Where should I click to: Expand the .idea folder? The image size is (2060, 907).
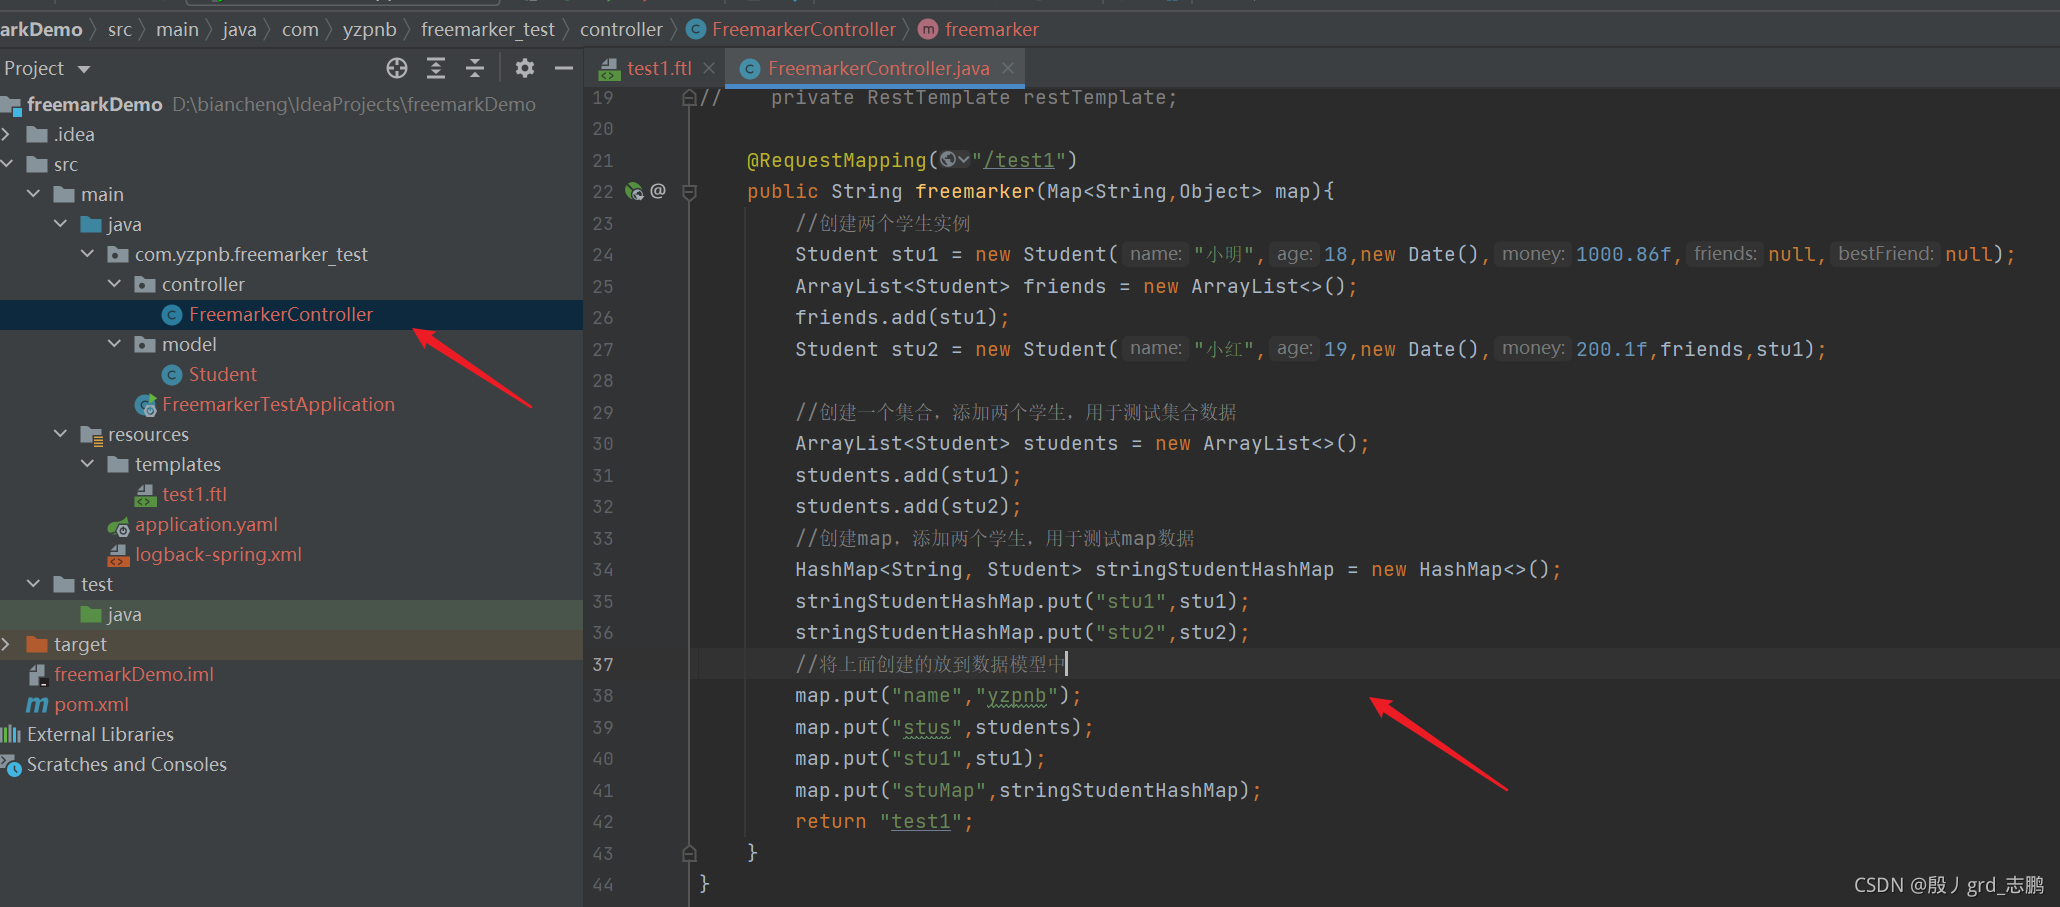click(6, 134)
